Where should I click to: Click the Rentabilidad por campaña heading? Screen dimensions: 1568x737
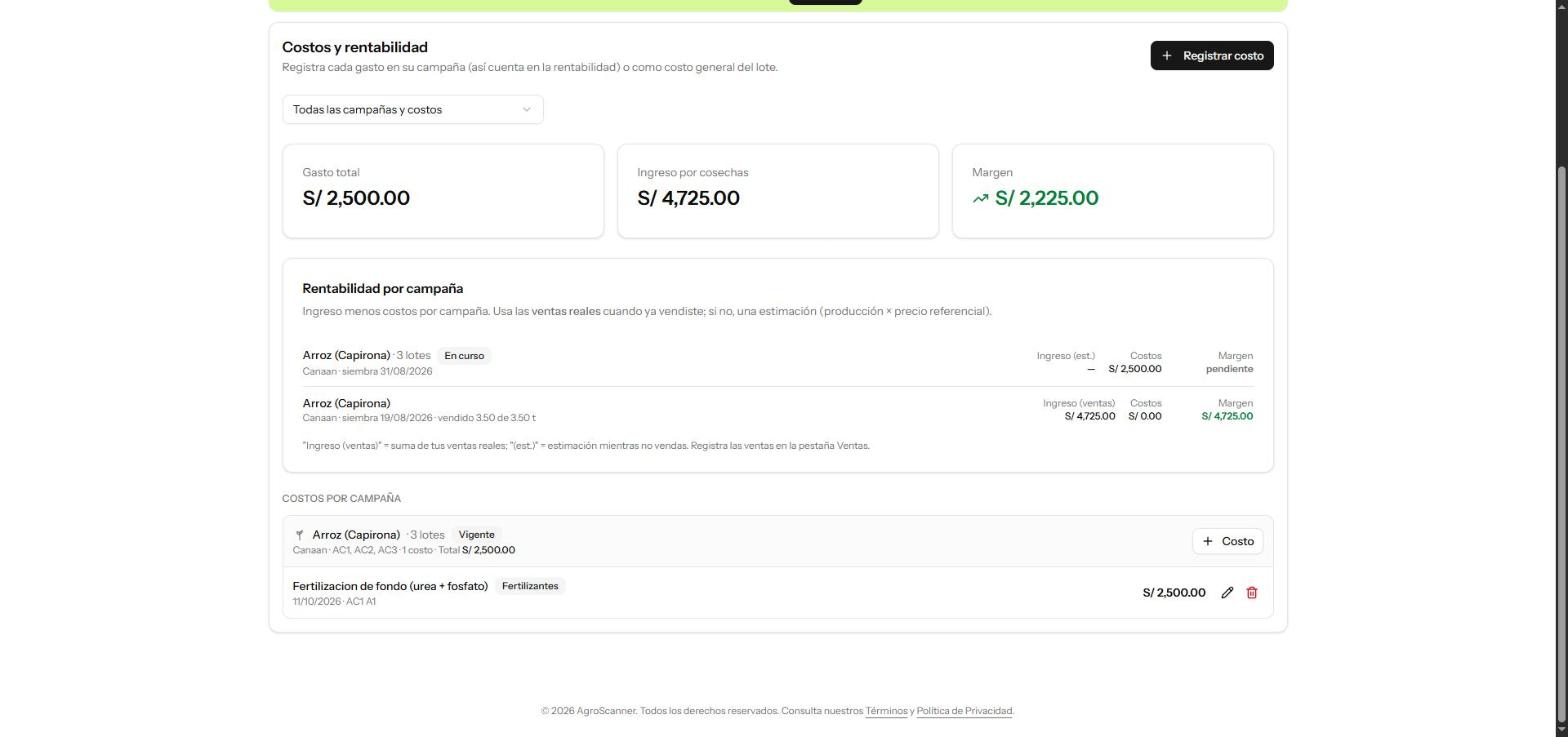(x=382, y=289)
